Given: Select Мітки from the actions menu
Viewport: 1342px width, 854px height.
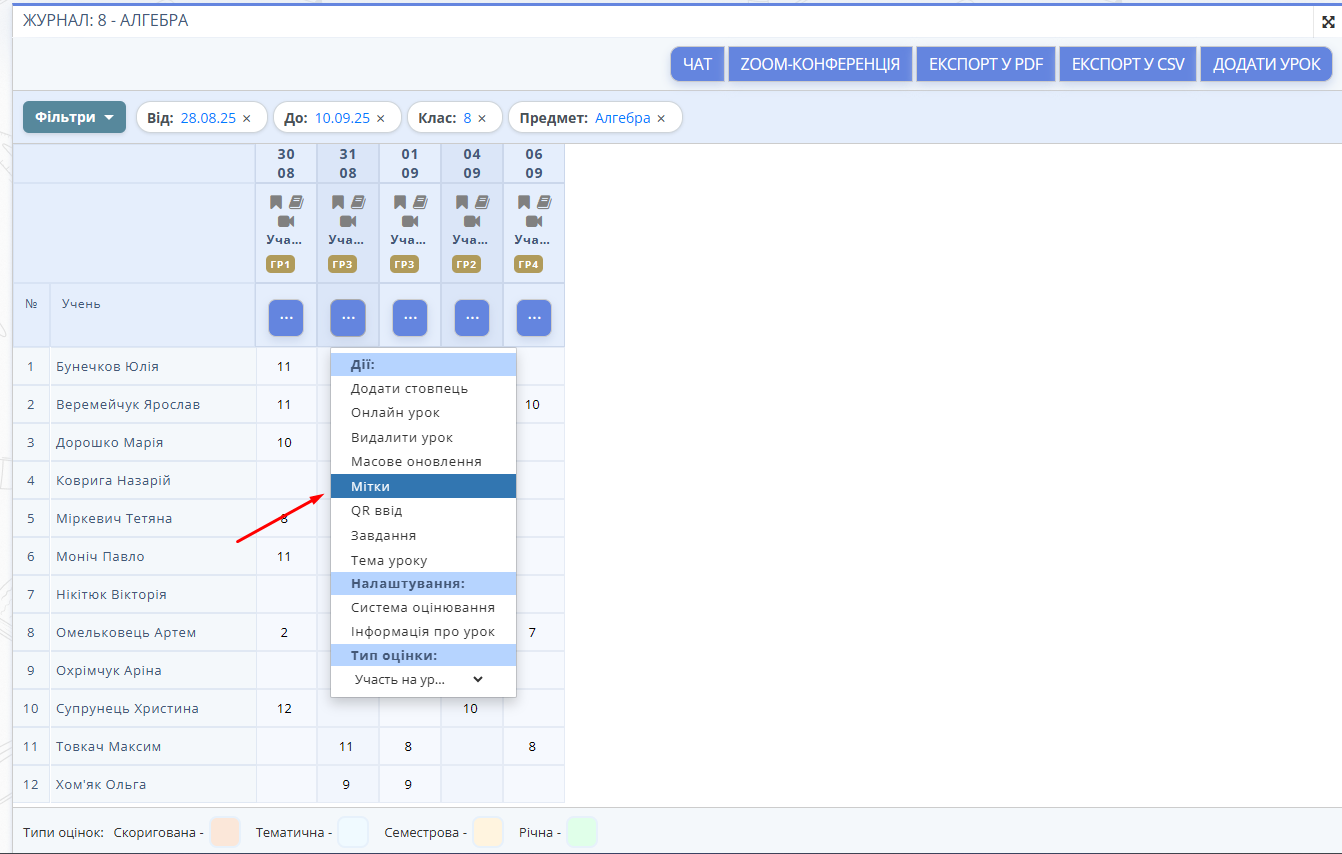Looking at the screenshot, I should pos(423,486).
